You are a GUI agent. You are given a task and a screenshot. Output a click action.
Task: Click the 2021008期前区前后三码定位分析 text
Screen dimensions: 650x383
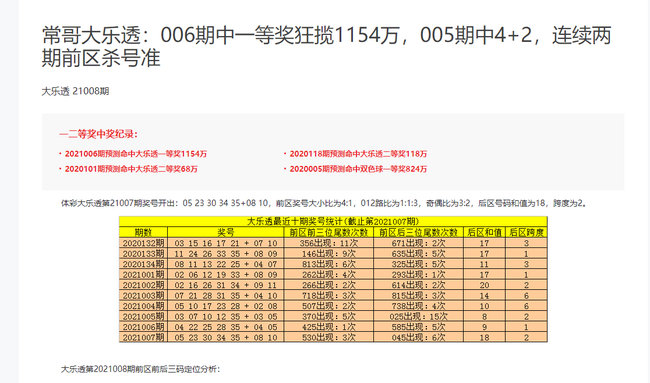click(x=141, y=369)
